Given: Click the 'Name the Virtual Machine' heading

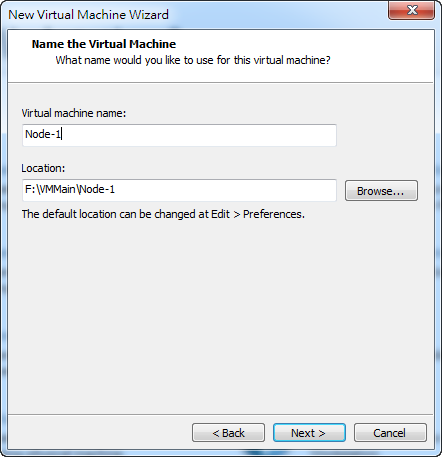Looking at the screenshot, I should pos(104,44).
